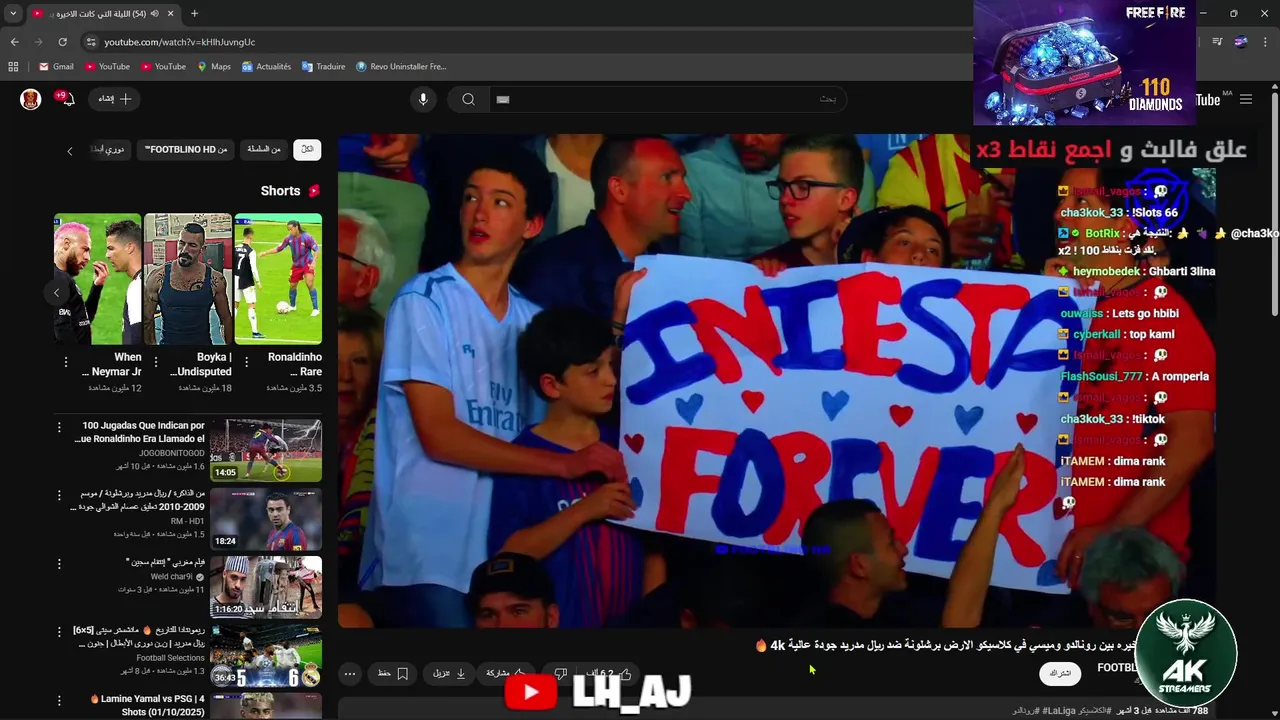Viewport: 1280px width, 720px height.
Task: Click the video player showing Iniesta Forever
Action: tap(777, 381)
